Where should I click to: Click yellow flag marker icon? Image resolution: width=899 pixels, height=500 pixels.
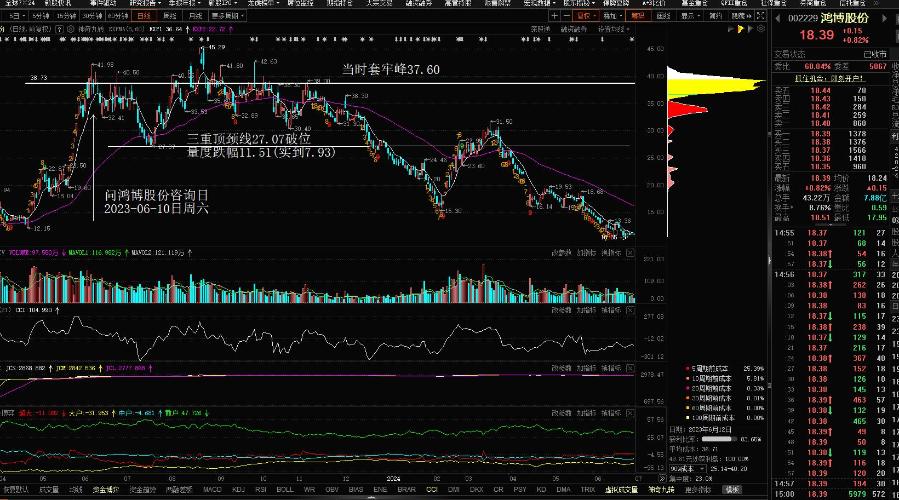[740, 29]
